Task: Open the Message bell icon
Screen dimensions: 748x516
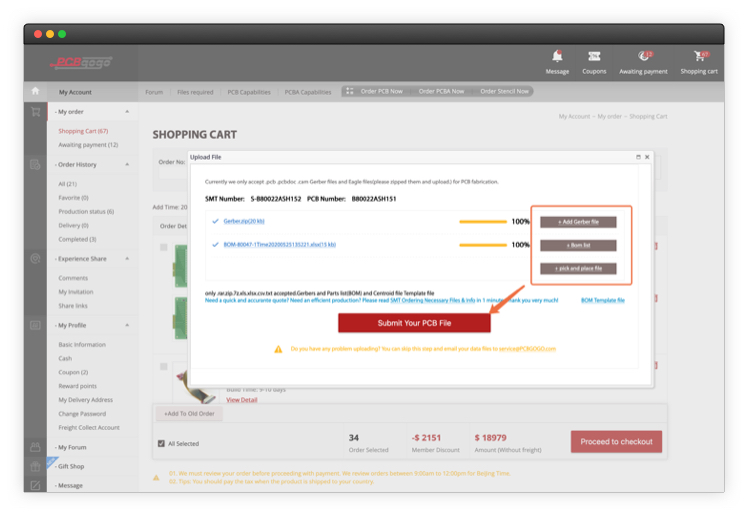Action: [557, 56]
